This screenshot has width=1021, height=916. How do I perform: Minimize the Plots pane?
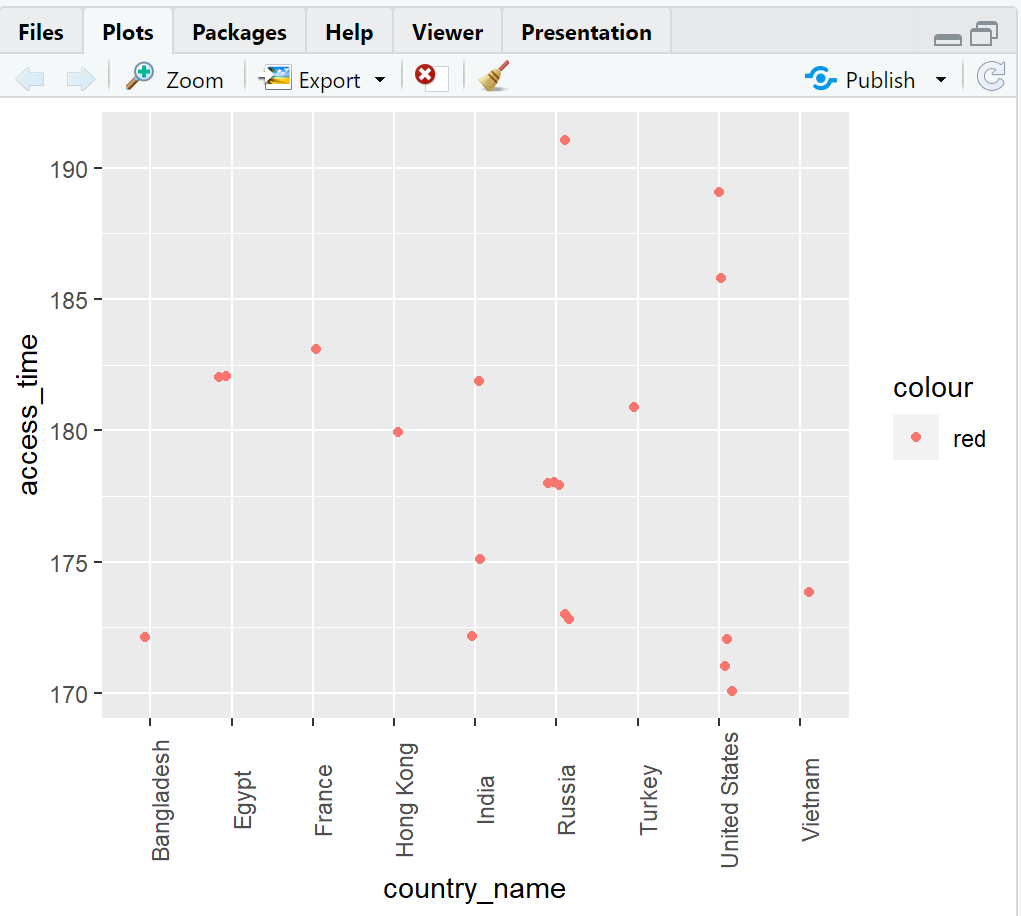947,38
